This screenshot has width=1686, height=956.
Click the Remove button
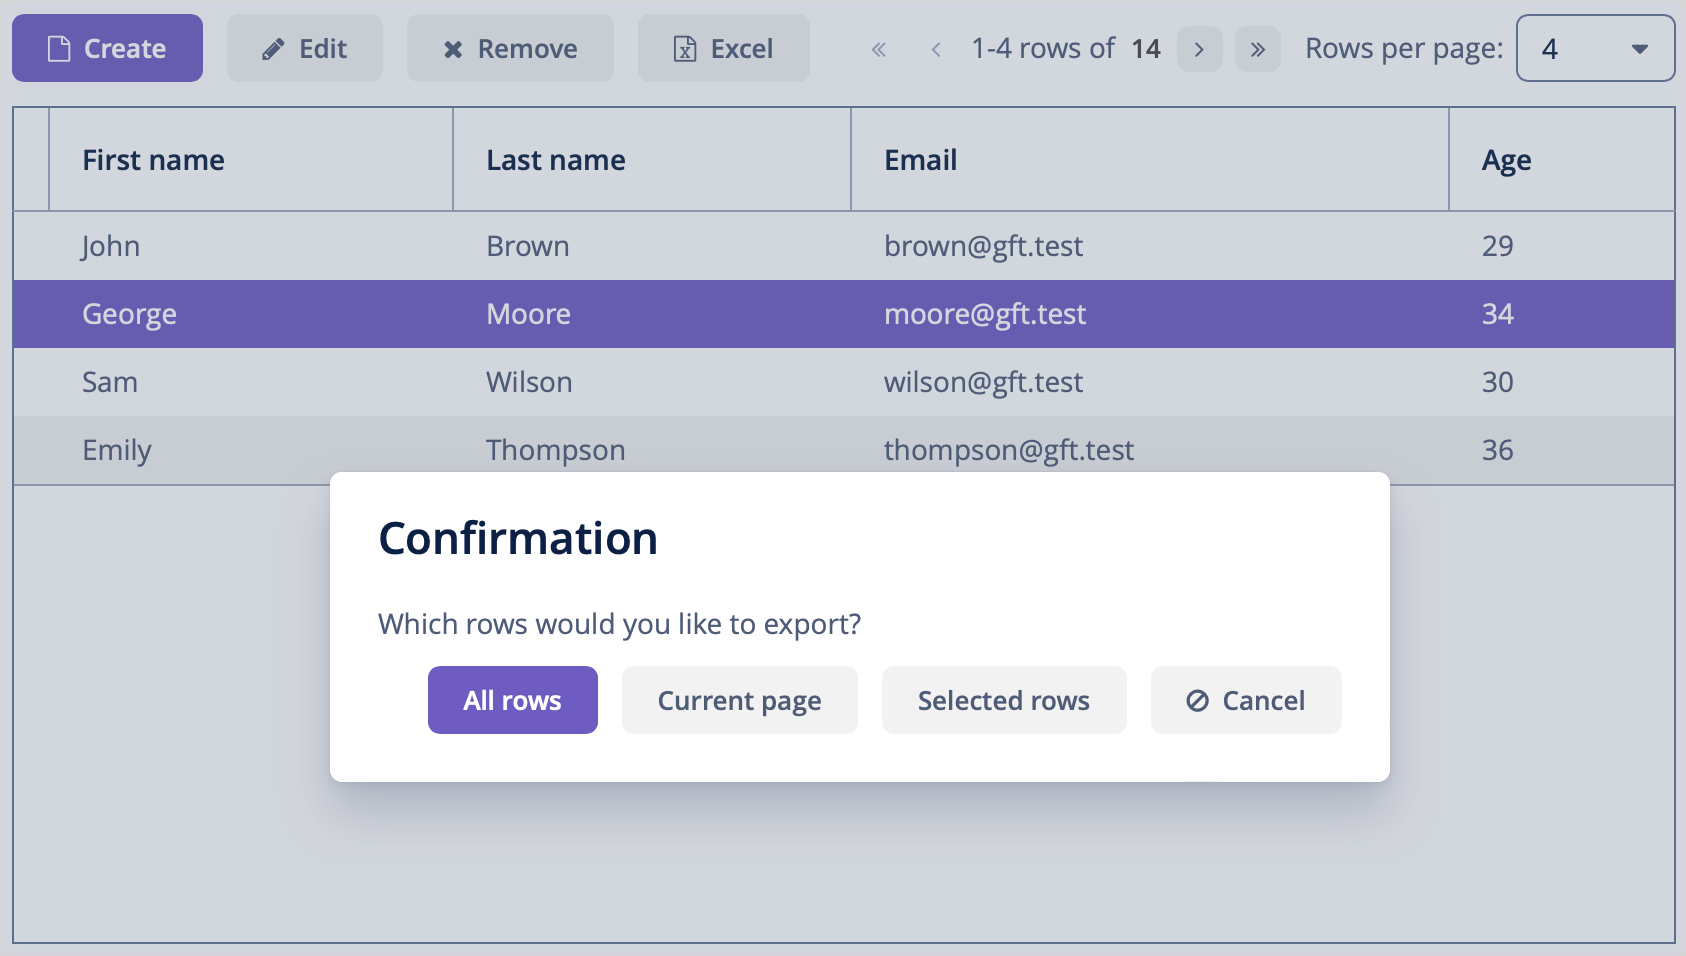click(510, 48)
